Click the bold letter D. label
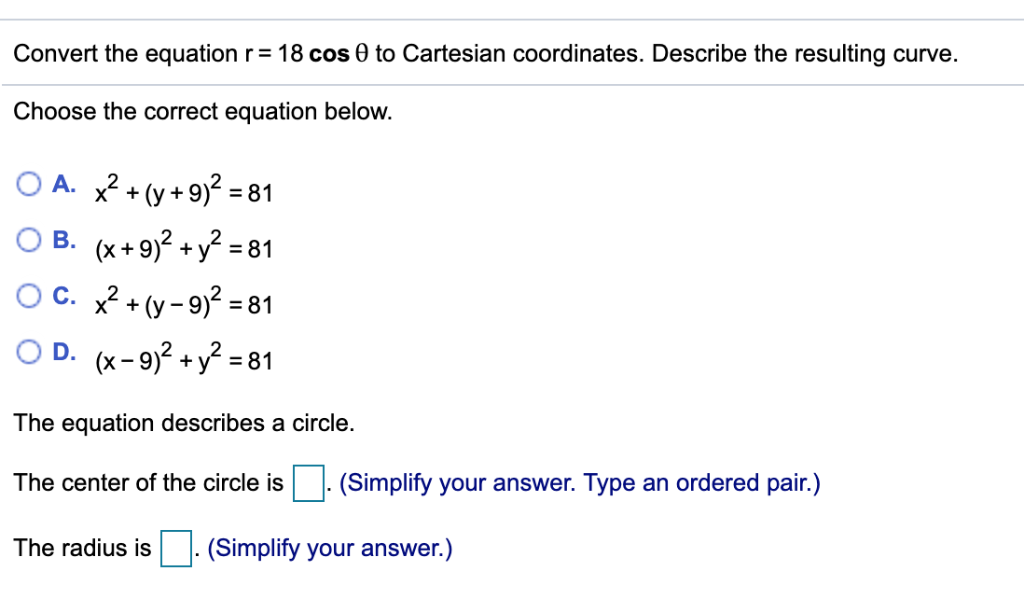 (x=62, y=351)
